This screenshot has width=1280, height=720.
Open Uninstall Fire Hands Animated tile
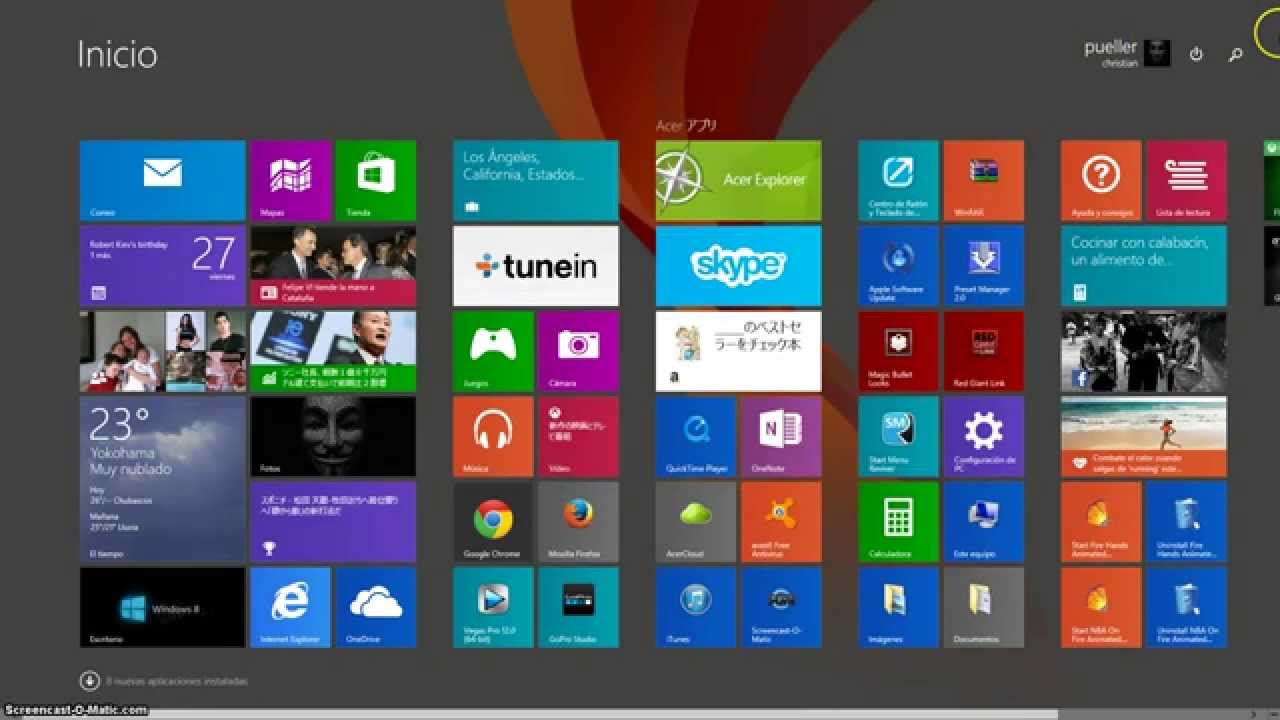1187,522
